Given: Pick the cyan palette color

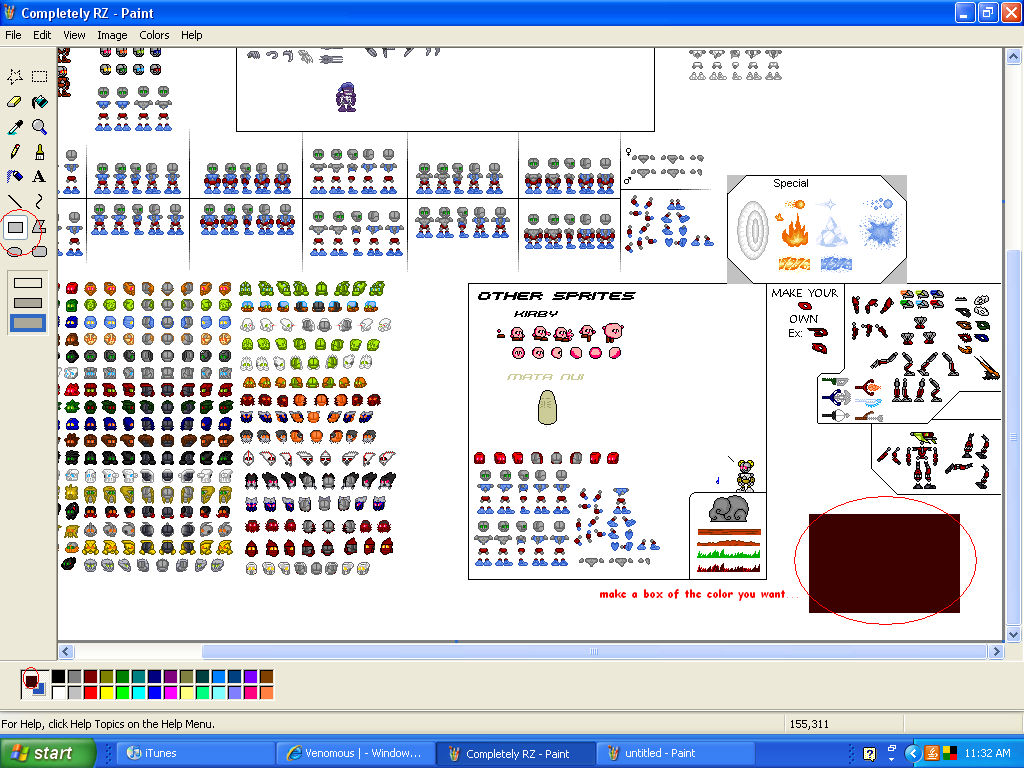Looking at the screenshot, I should coord(138,692).
